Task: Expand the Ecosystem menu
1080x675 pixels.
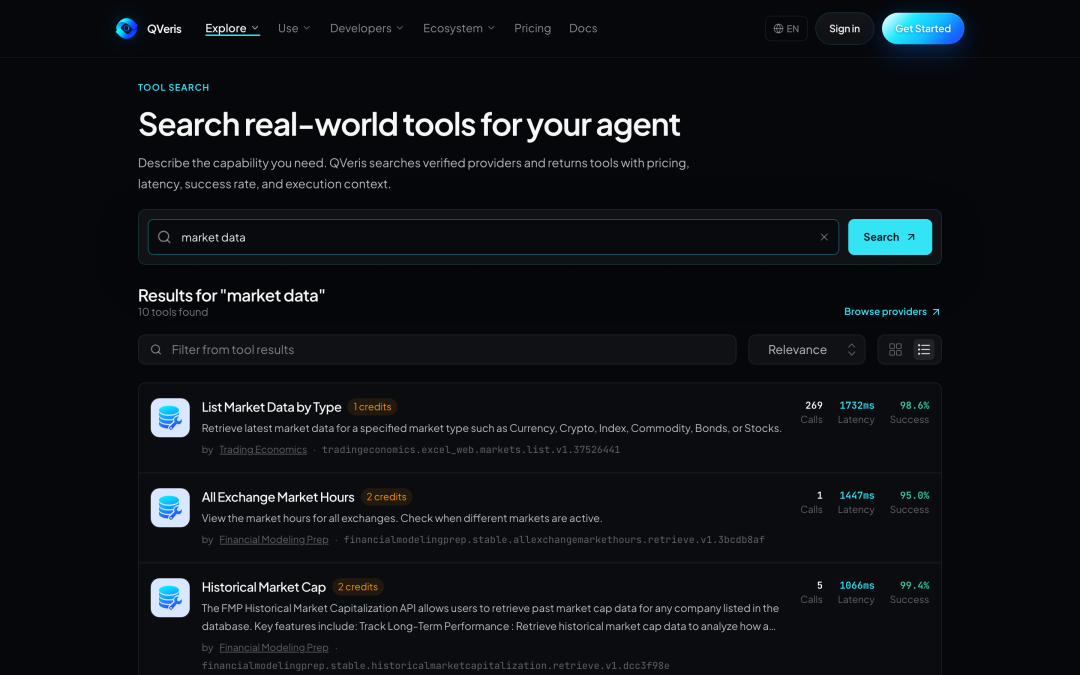Action: click(x=459, y=28)
